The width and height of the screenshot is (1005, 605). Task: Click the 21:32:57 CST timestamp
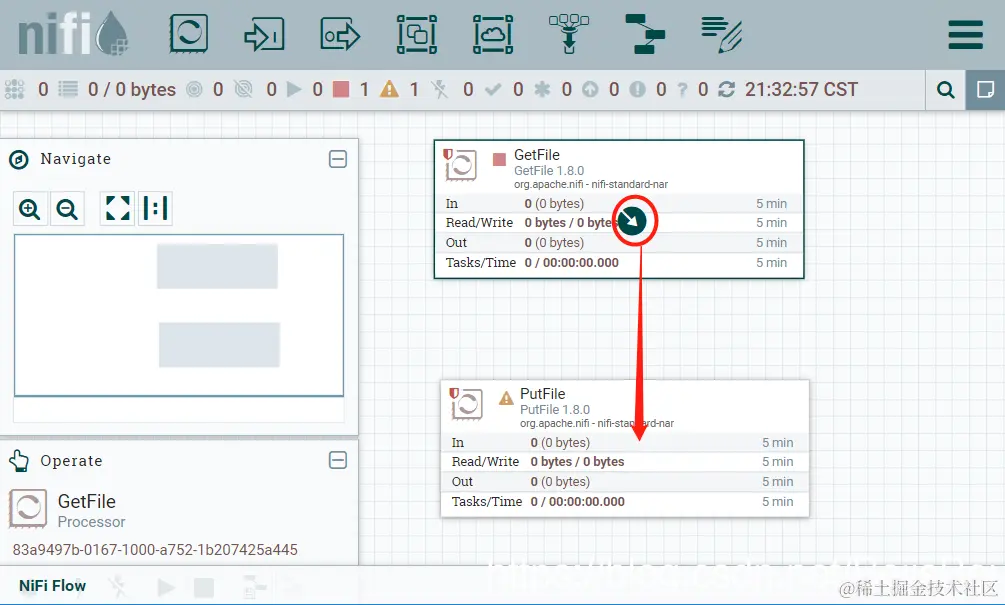[801, 89]
